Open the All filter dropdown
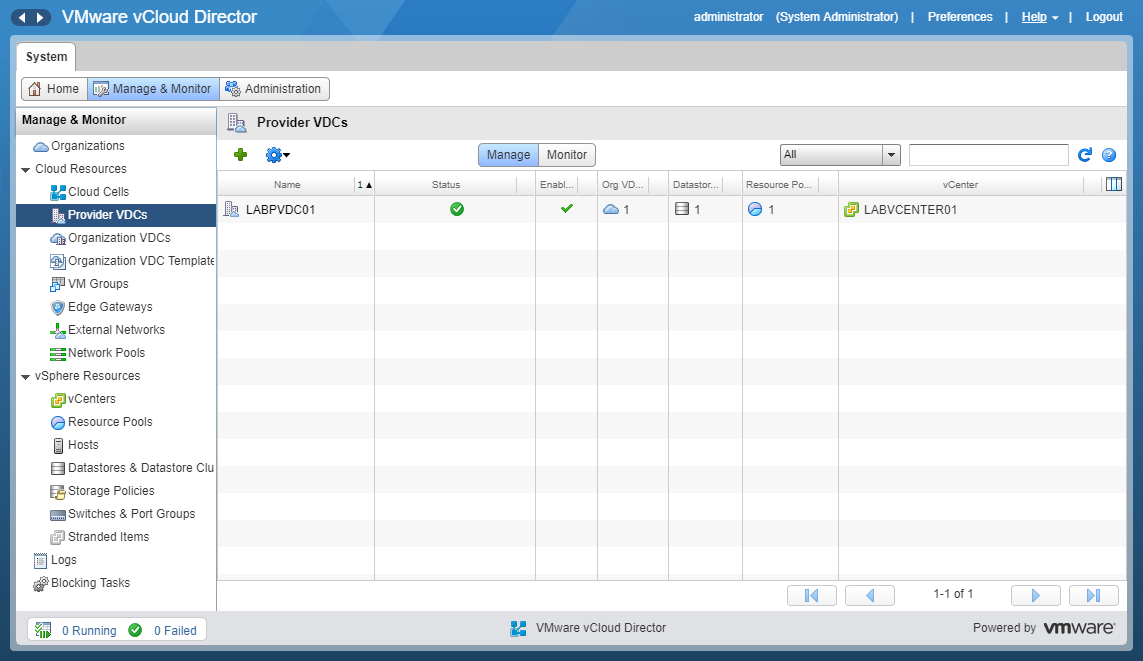Screen dimensions: 1143x661 (x=840, y=155)
